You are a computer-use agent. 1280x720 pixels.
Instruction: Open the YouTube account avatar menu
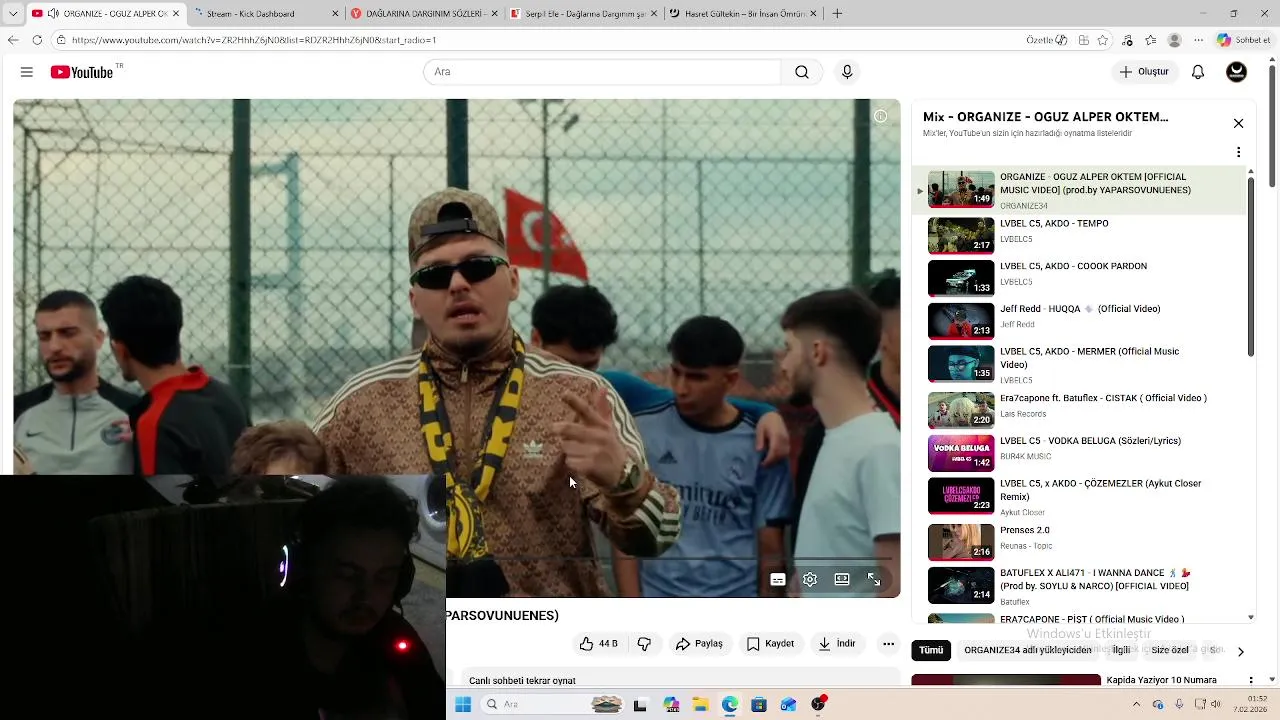[x=1237, y=72]
